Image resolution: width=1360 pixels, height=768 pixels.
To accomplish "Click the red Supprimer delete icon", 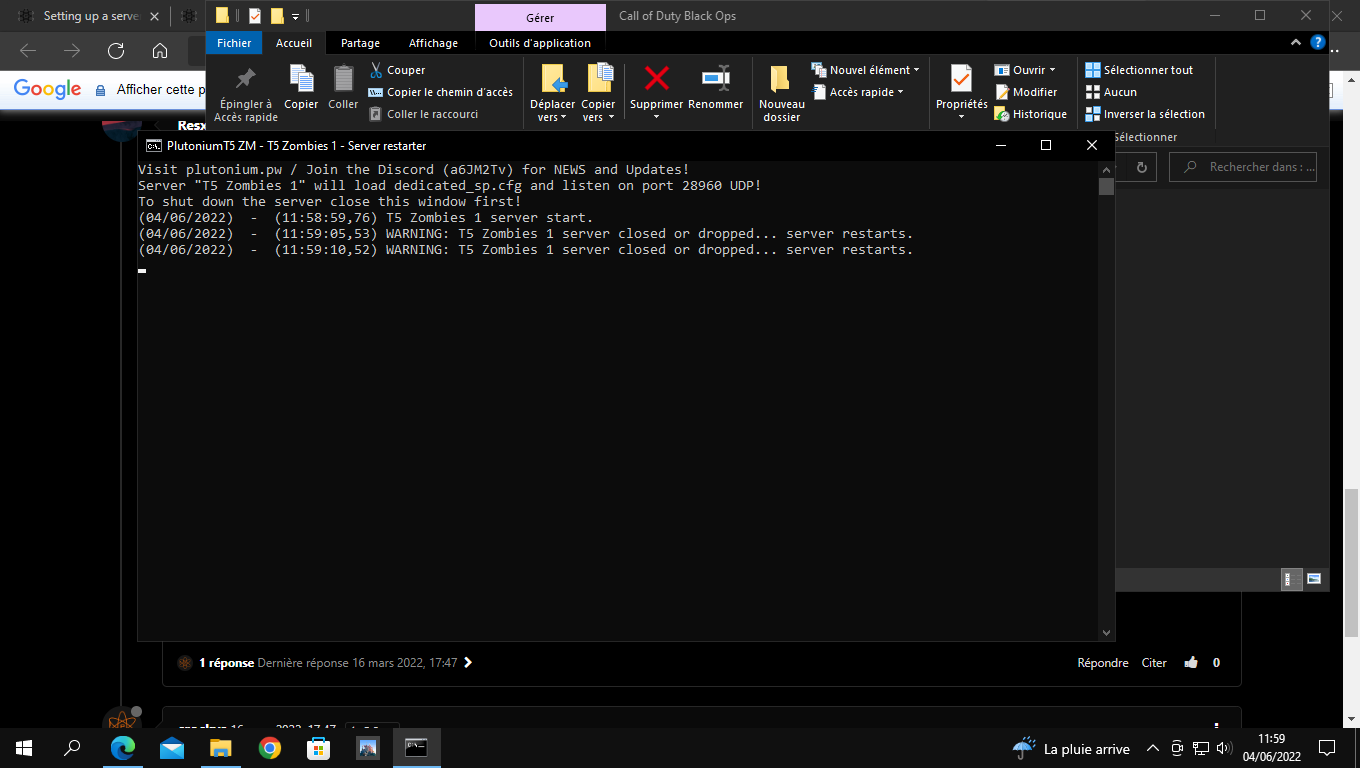I will click(656, 79).
